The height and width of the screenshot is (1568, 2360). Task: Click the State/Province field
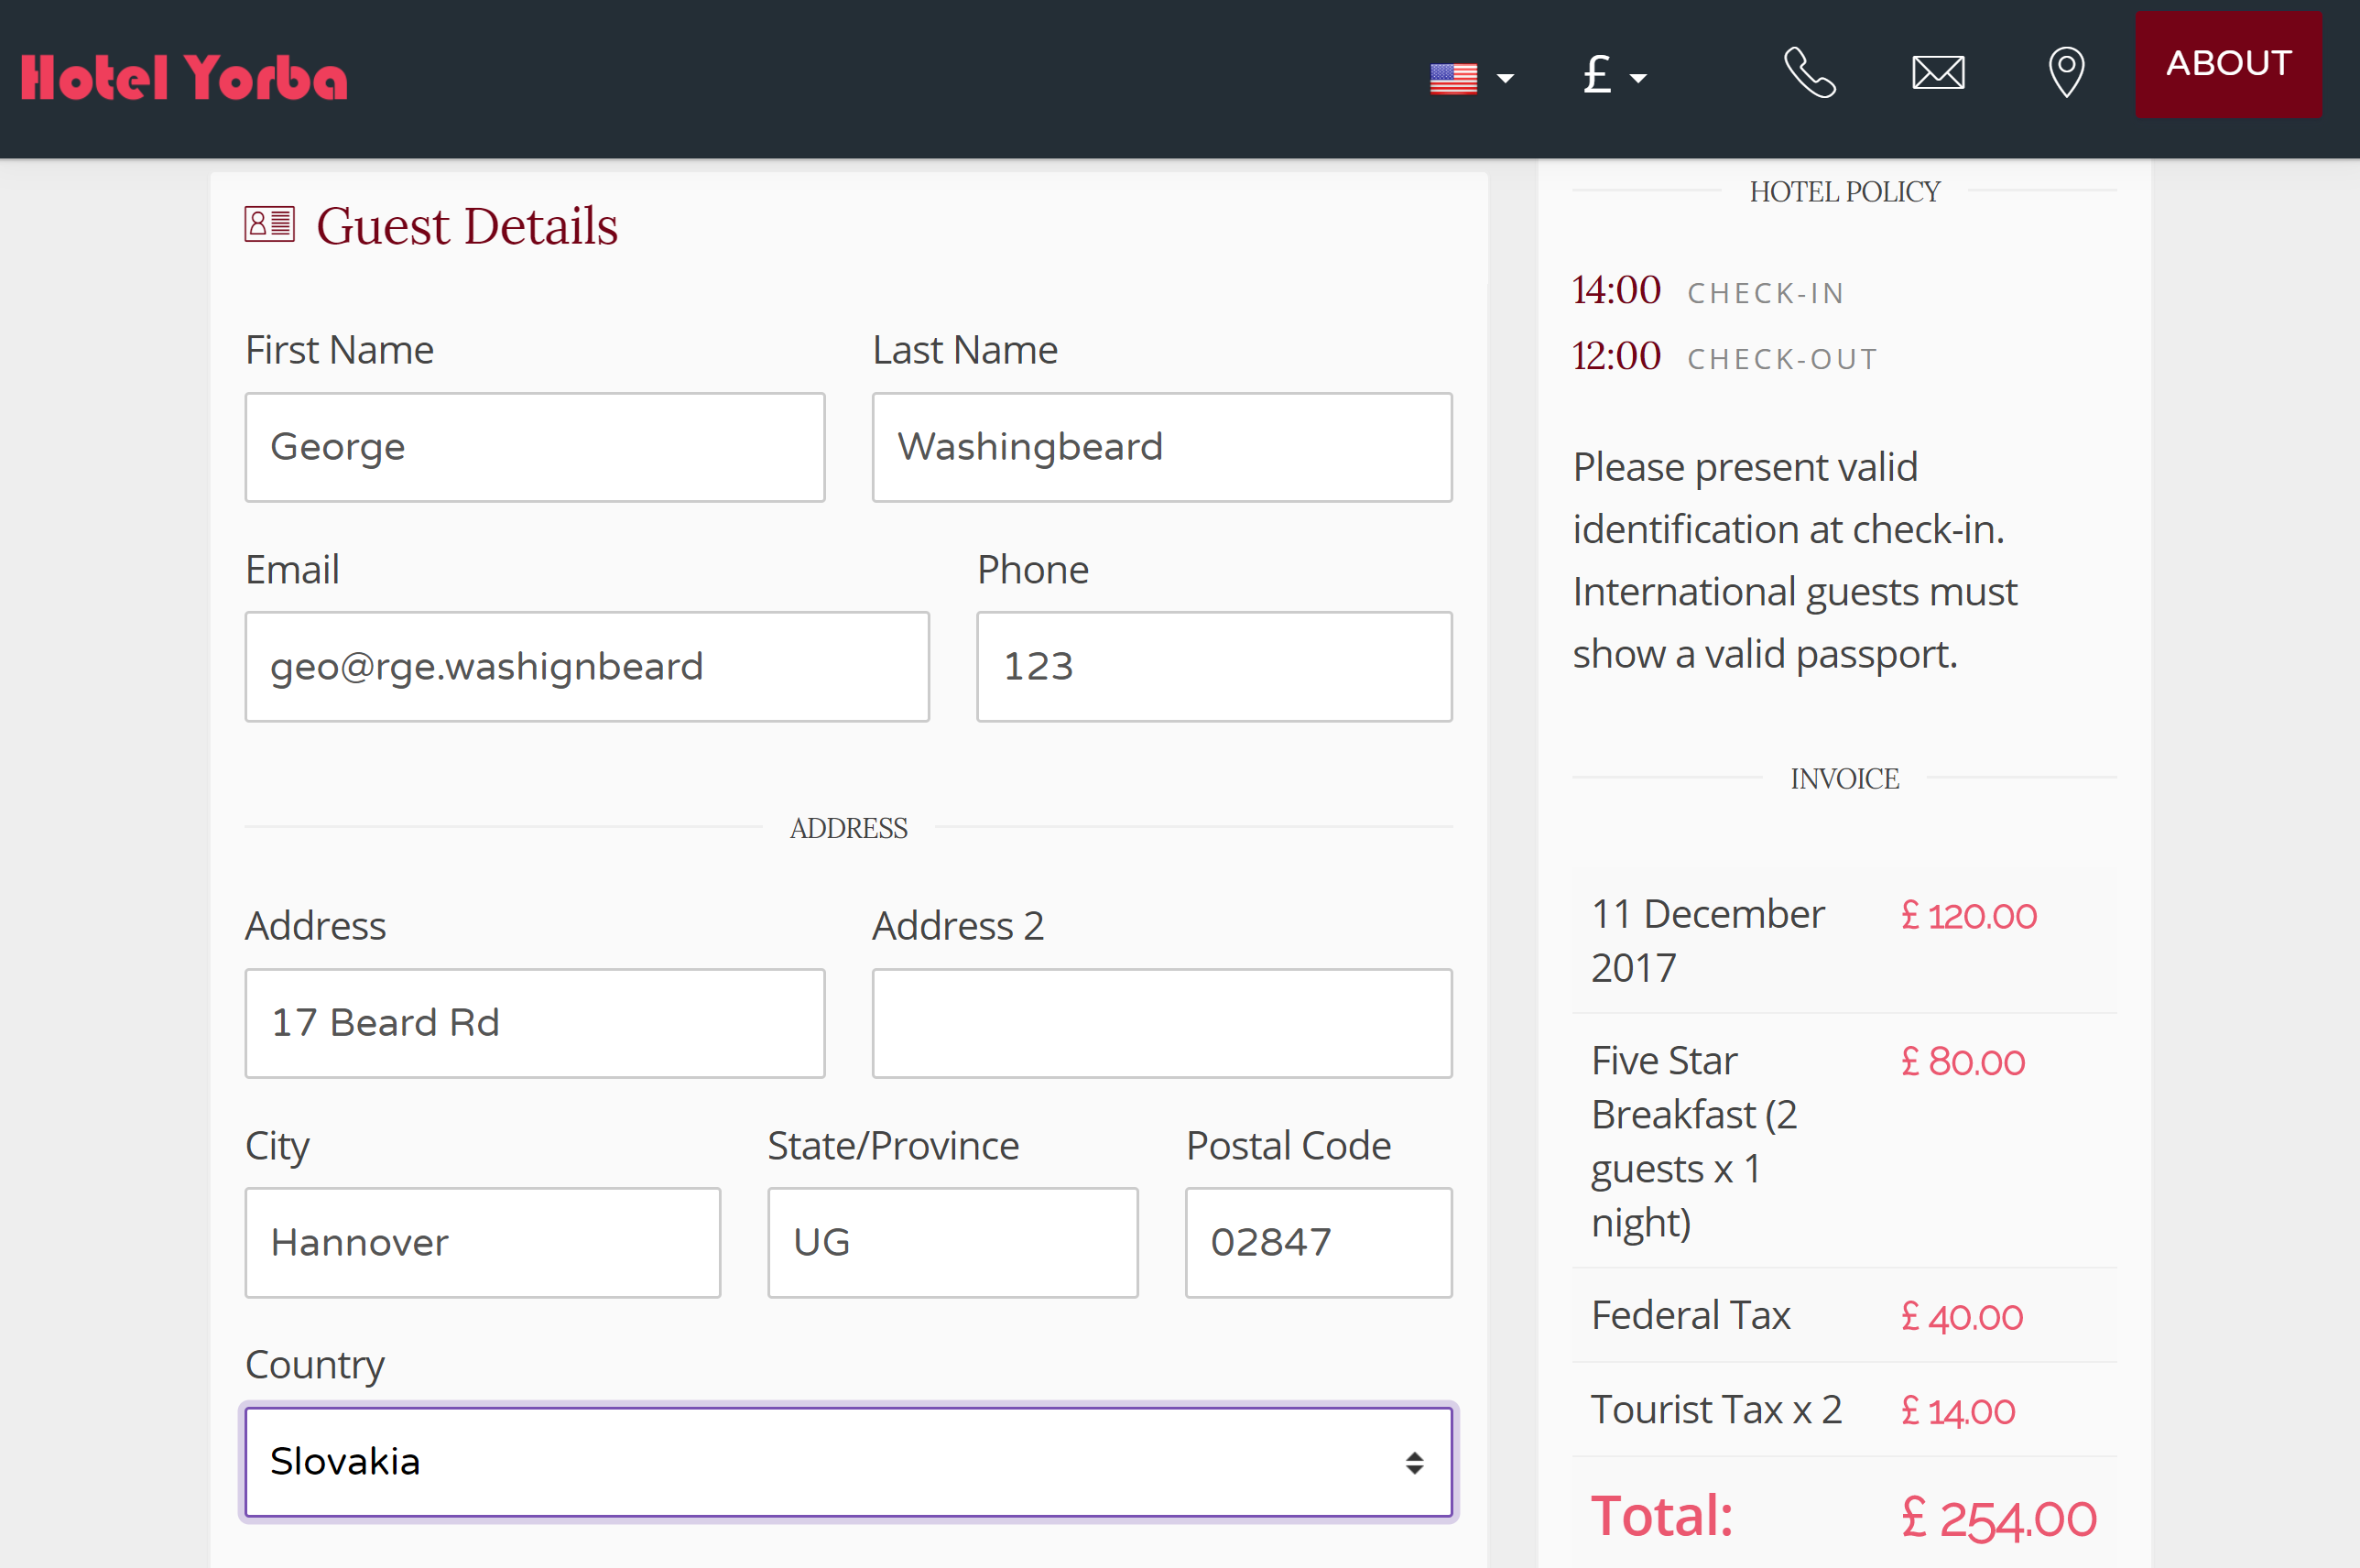[x=952, y=1243]
